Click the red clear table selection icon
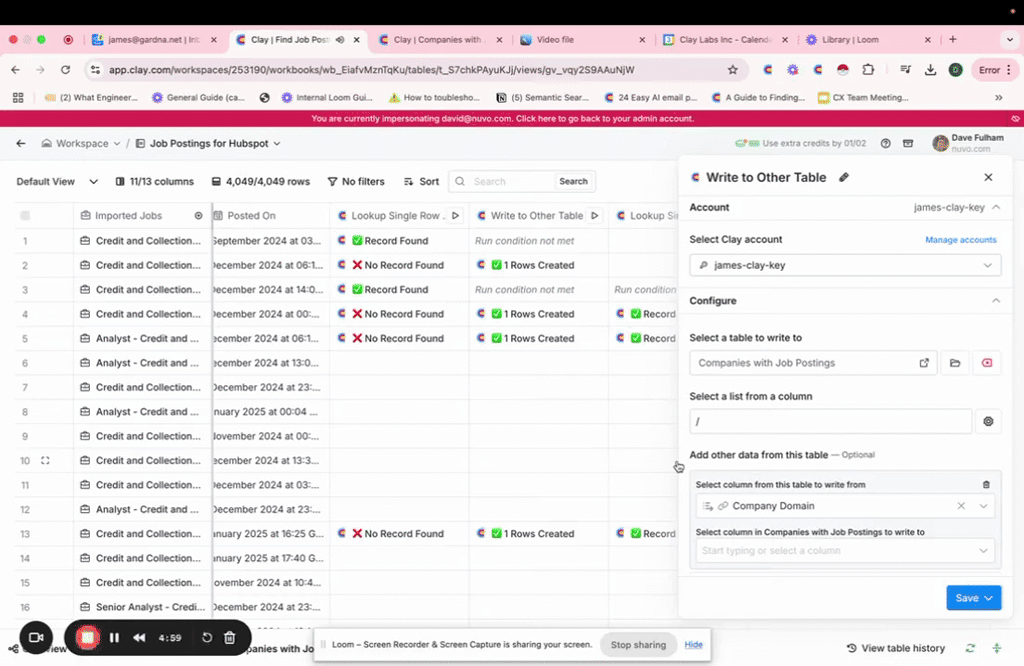 coord(987,363)
